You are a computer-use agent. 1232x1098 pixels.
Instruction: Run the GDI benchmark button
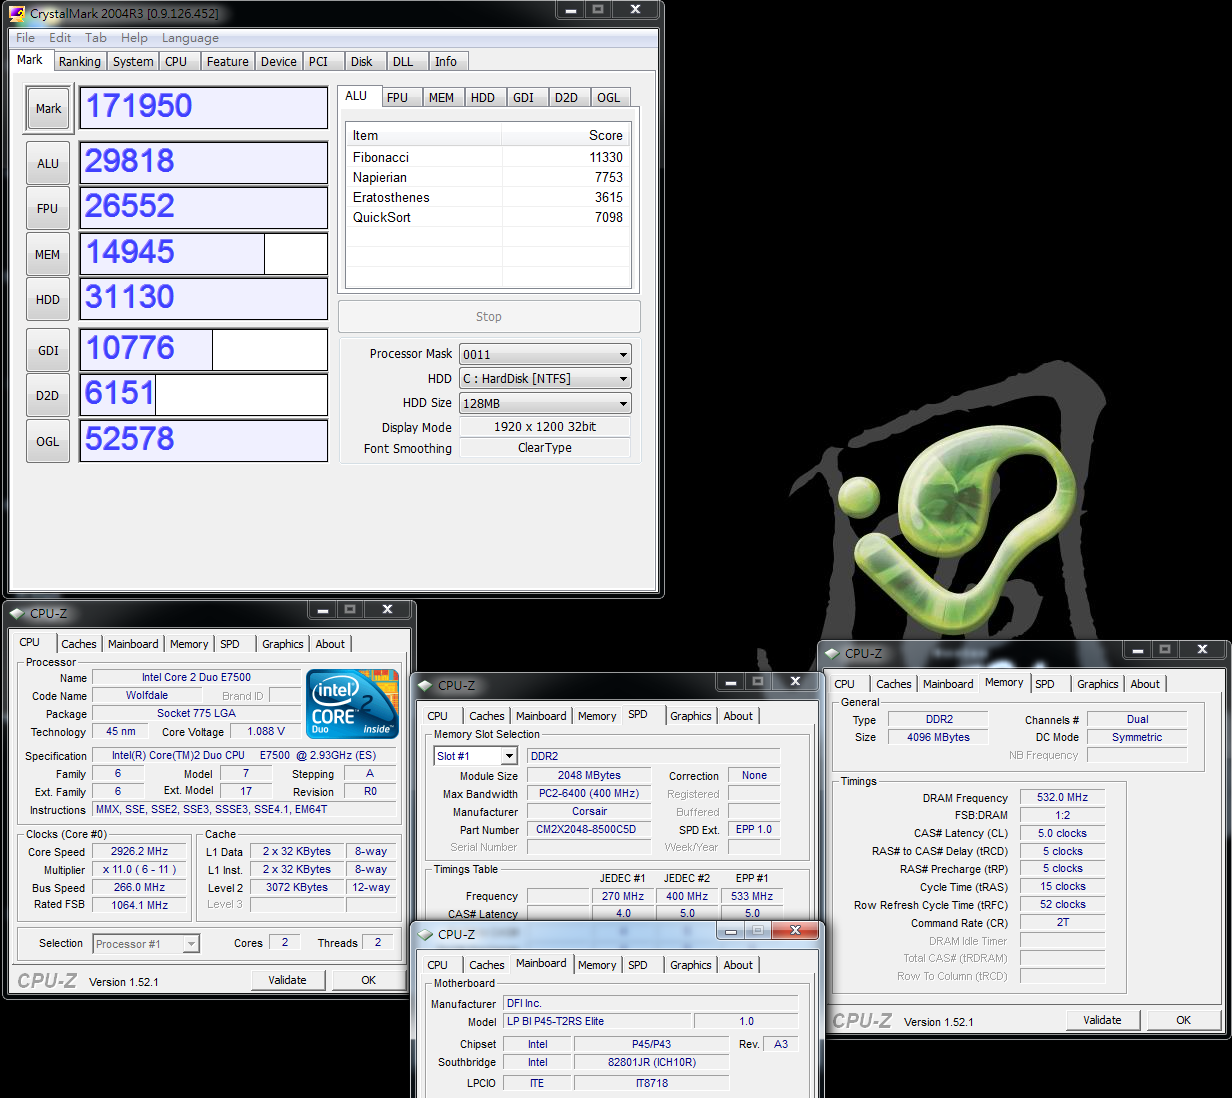[48, 351]
